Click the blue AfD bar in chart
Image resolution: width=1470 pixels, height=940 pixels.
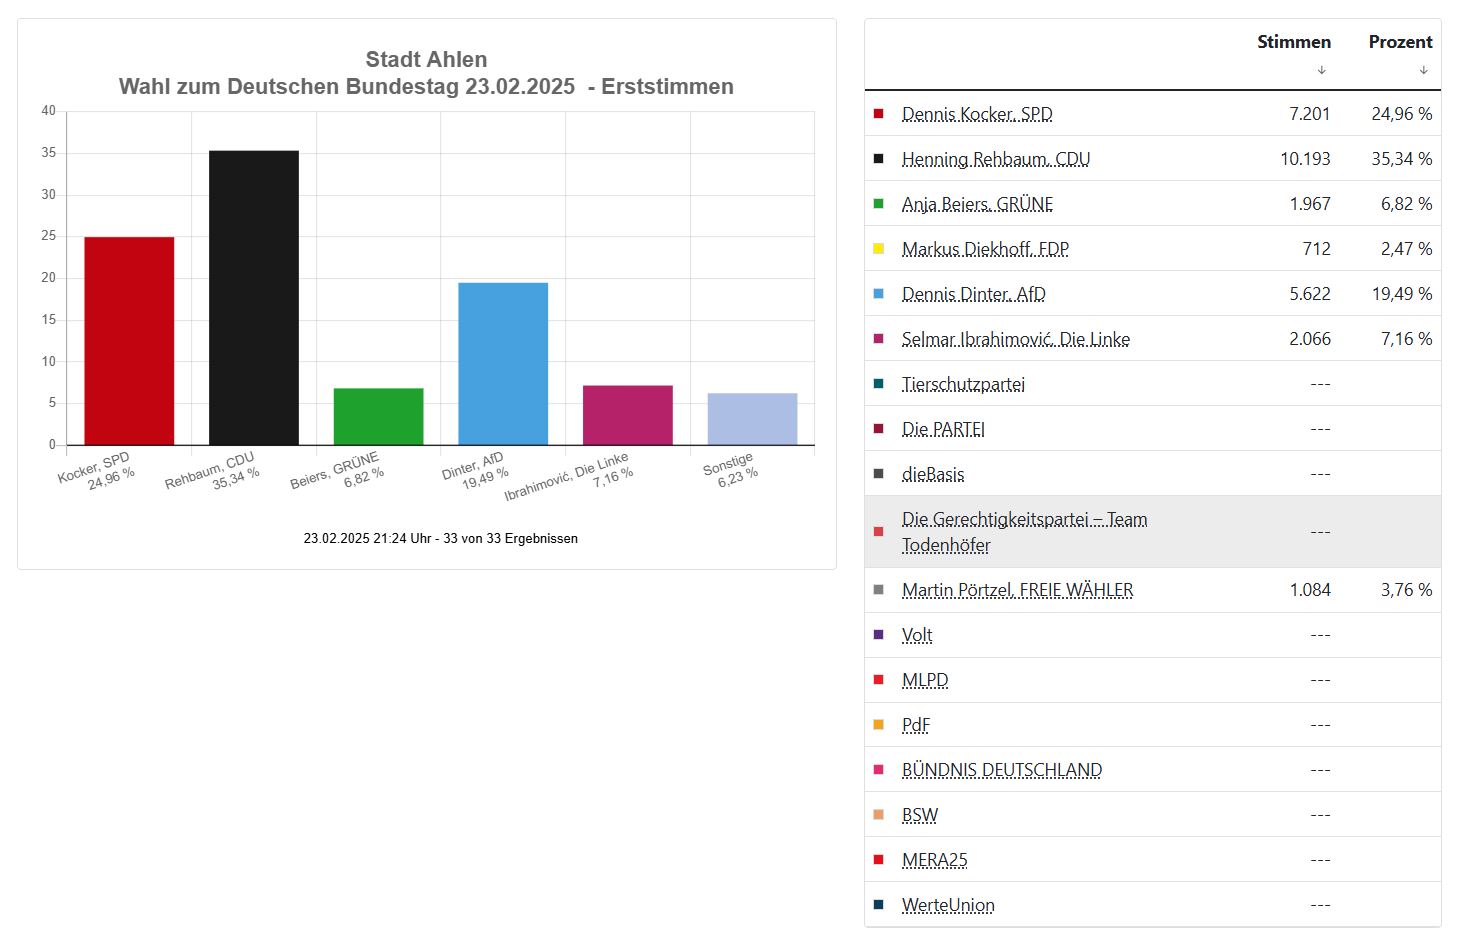coord(503,364)
